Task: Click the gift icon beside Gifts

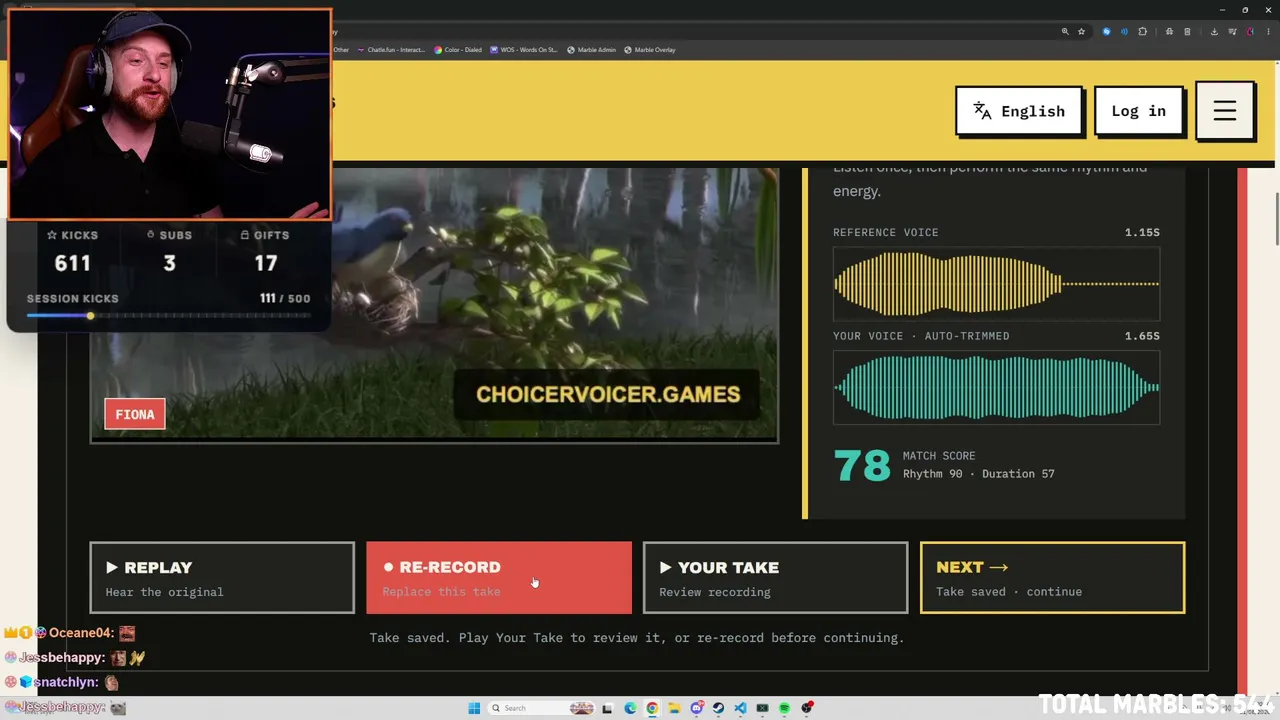Action: pos(245,235)
